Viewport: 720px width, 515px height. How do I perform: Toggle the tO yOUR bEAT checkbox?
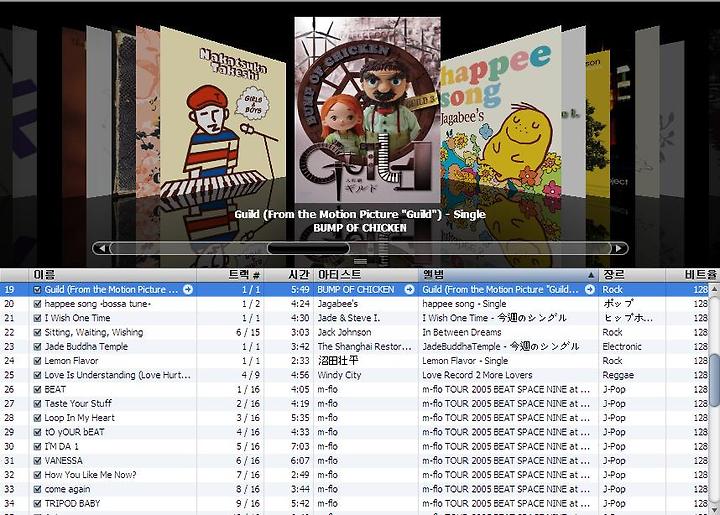pos(38,432)
